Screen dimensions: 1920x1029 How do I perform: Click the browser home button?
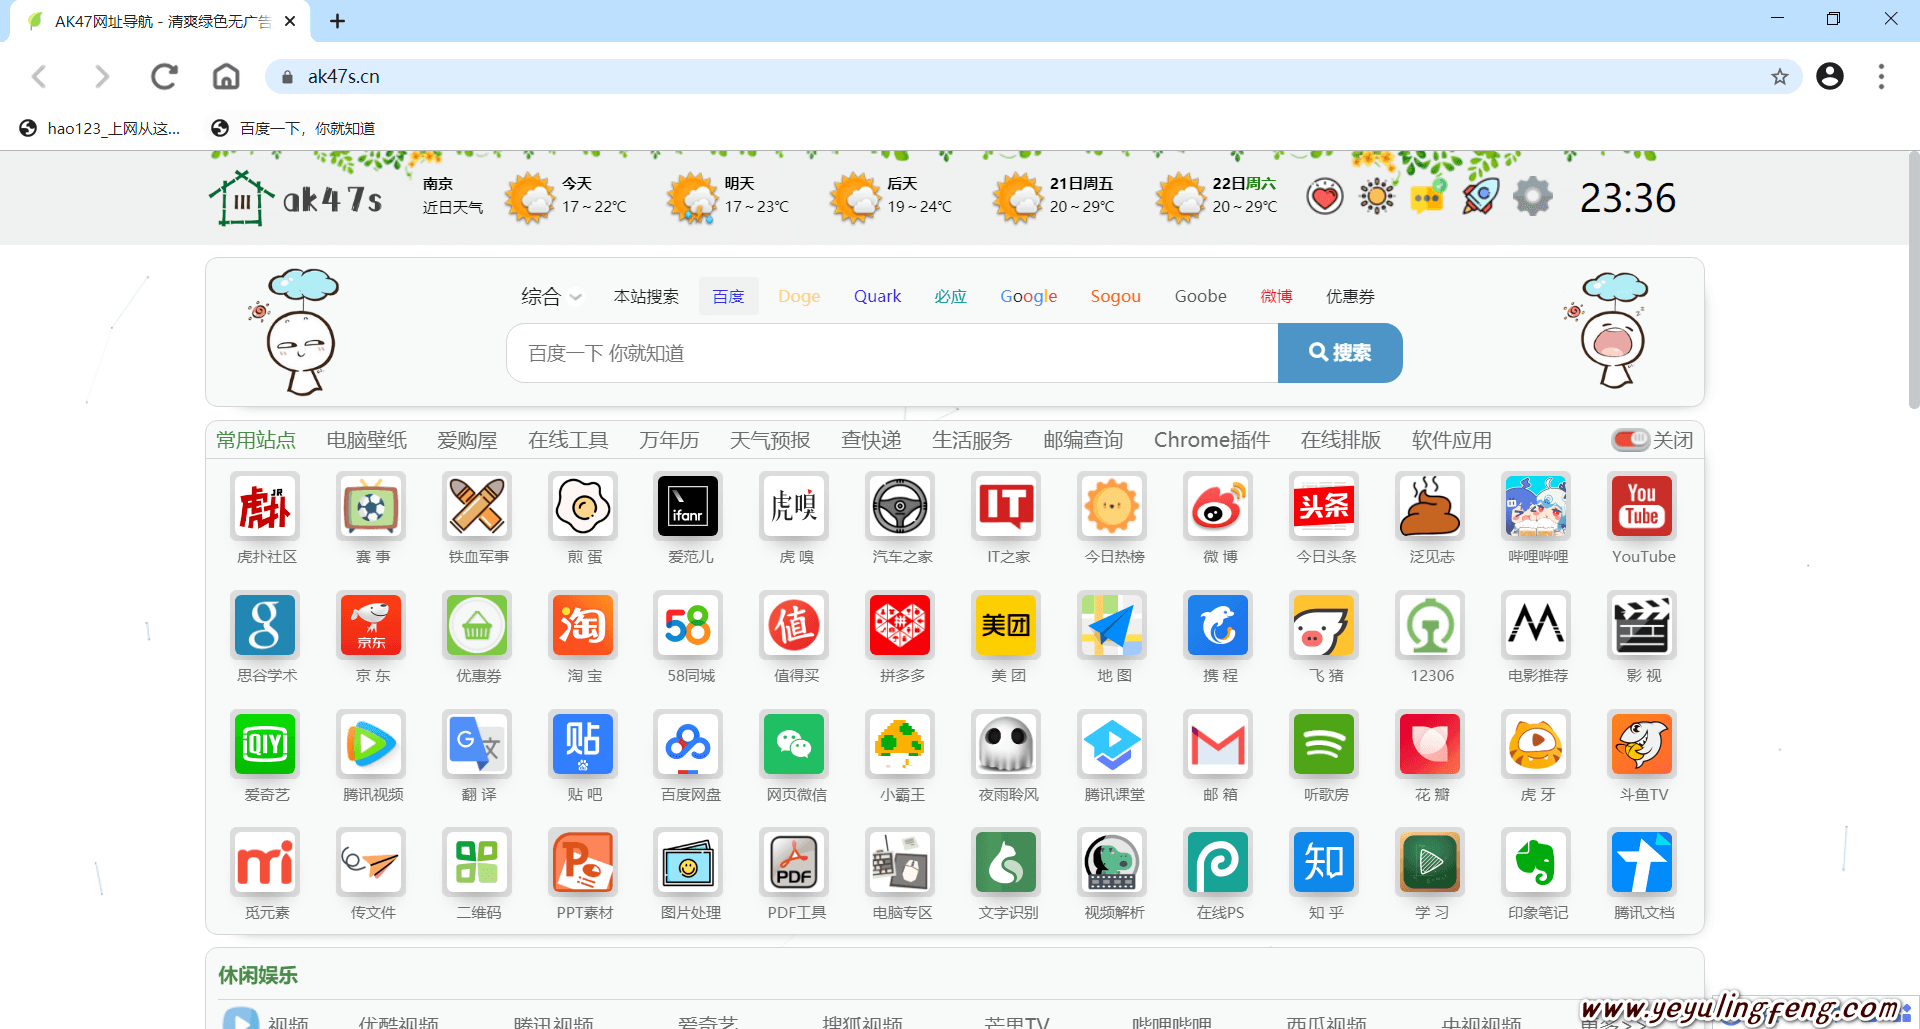click(226, 76)
